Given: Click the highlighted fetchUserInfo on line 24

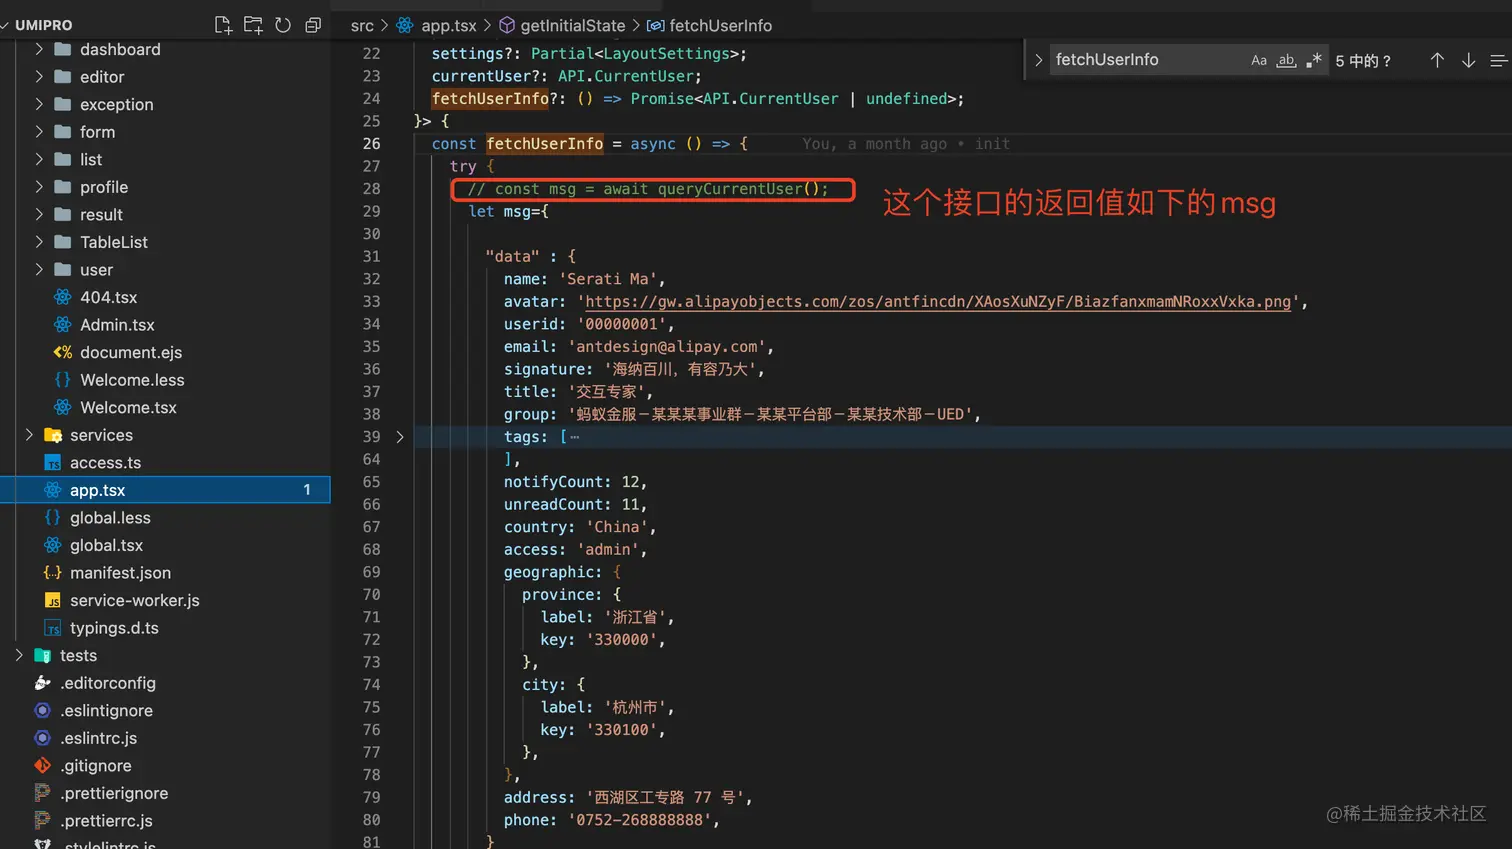Looking at the screenshot, I should pyautogui.click(x=490, y=99).
